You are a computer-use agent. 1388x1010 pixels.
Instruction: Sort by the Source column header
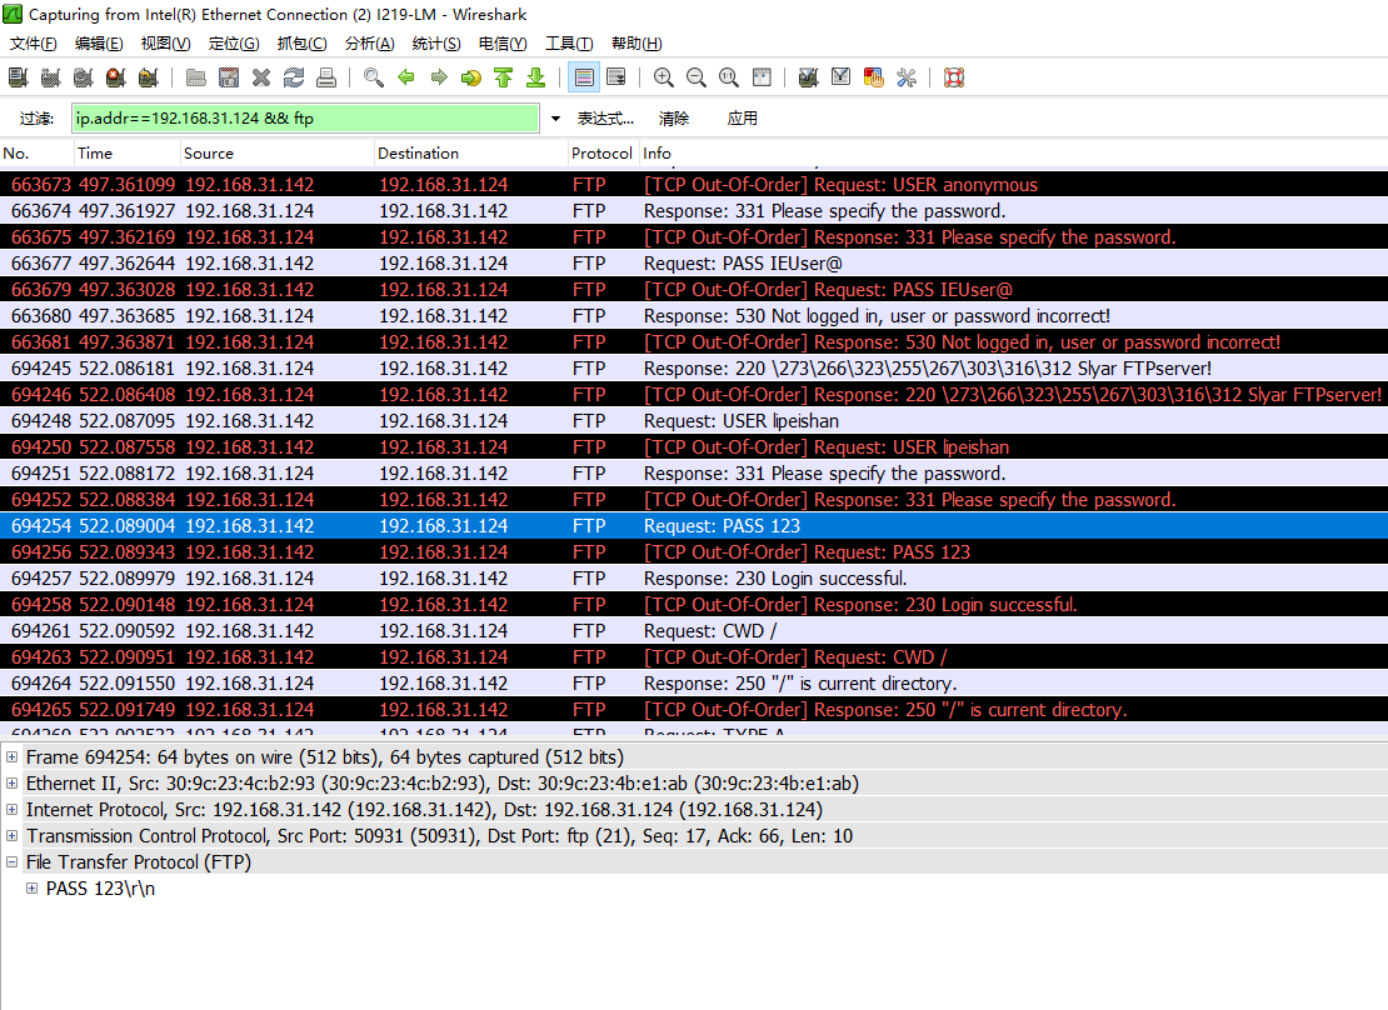click(277, 153)
